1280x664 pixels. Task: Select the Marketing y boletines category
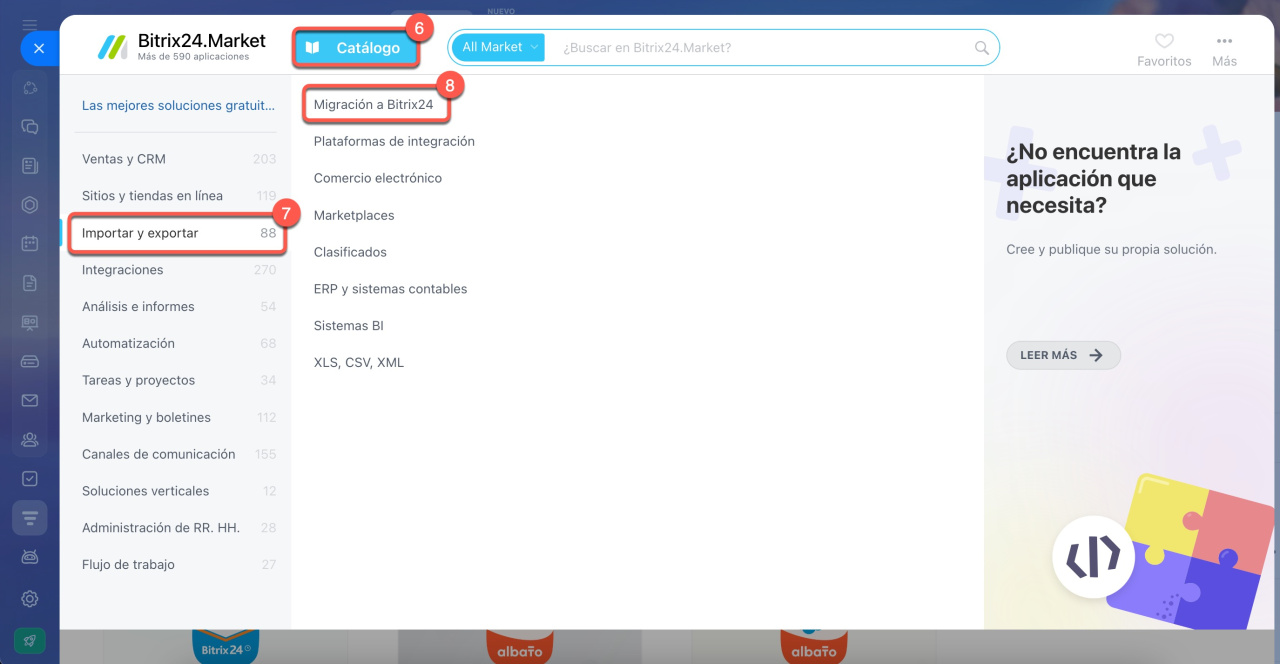(x=178, y=417)
